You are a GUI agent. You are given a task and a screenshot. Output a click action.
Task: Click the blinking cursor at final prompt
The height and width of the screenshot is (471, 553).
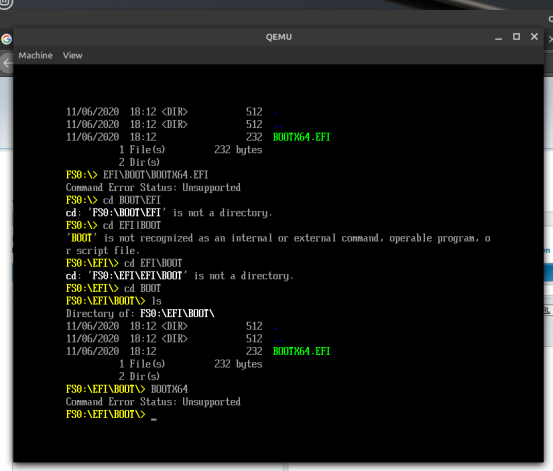[154, 419]
